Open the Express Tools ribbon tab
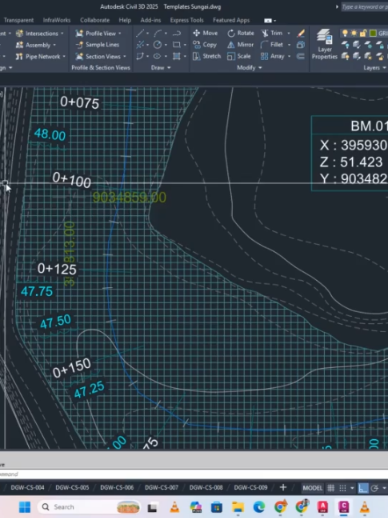Screen dimensions: 388x518 [x=187, y=20]
